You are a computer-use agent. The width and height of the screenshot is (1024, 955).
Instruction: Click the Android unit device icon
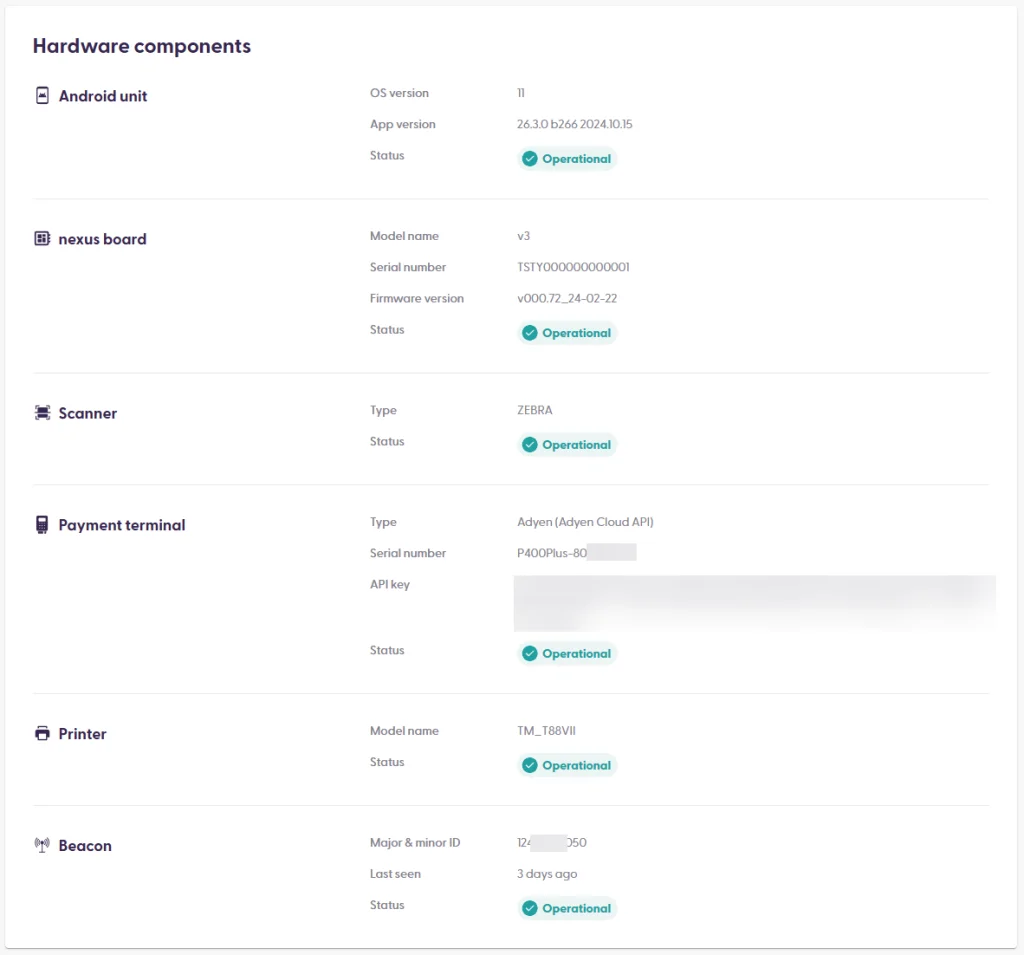click(x=42, y=95)
